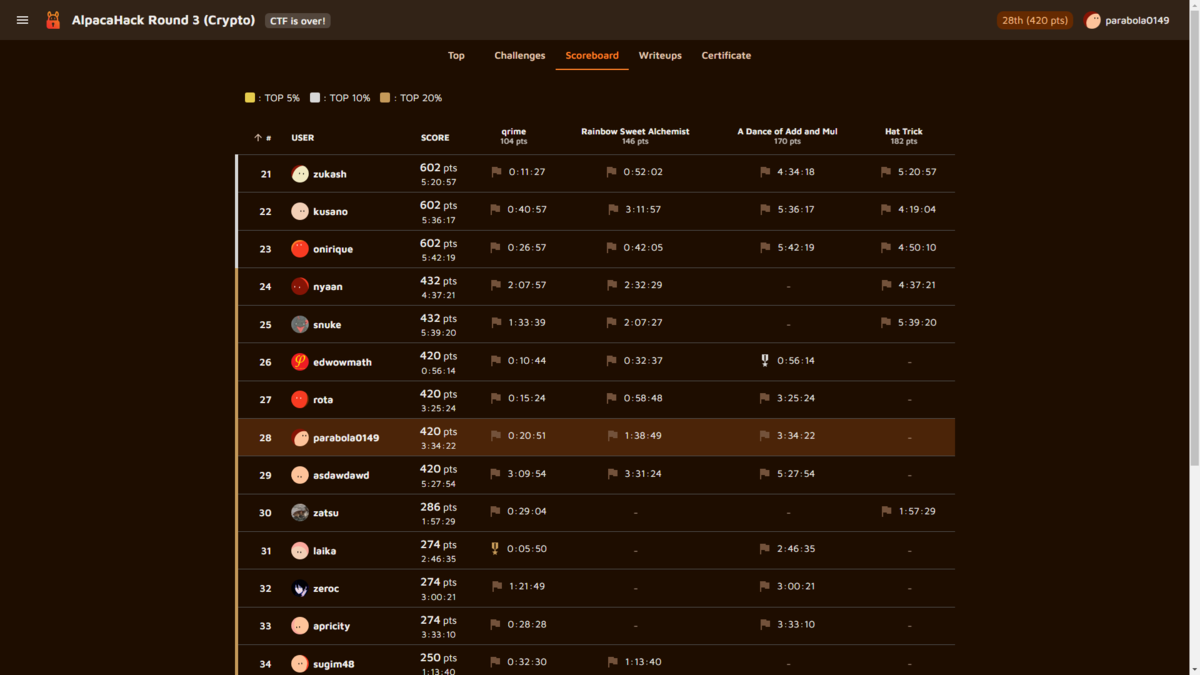Switch to the Top tab
This screenshot has width=1200, height=675.
456,56
